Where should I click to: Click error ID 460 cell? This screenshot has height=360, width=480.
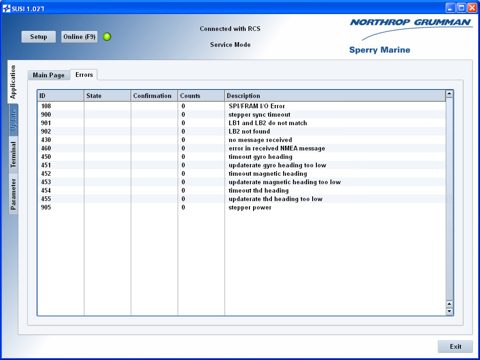click(x=60, y=148)
